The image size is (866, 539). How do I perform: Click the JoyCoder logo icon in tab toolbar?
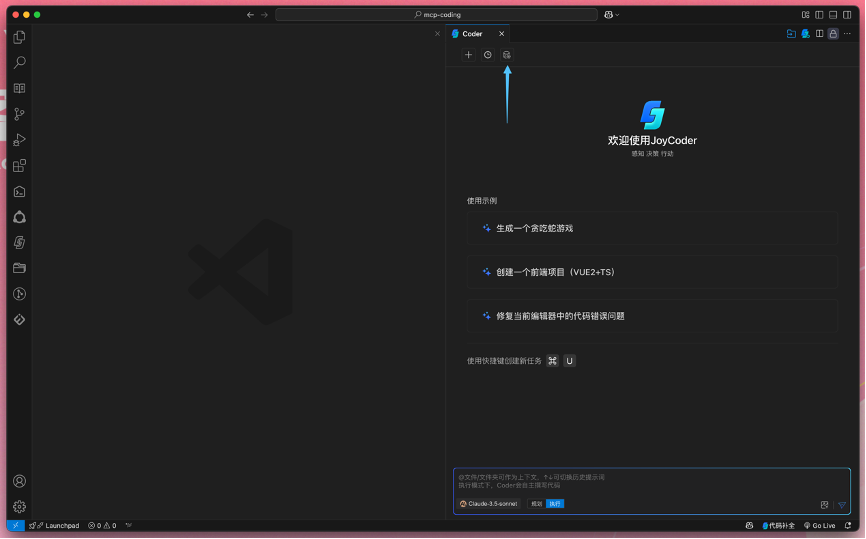pyautogui.click(x=805, y=34)
